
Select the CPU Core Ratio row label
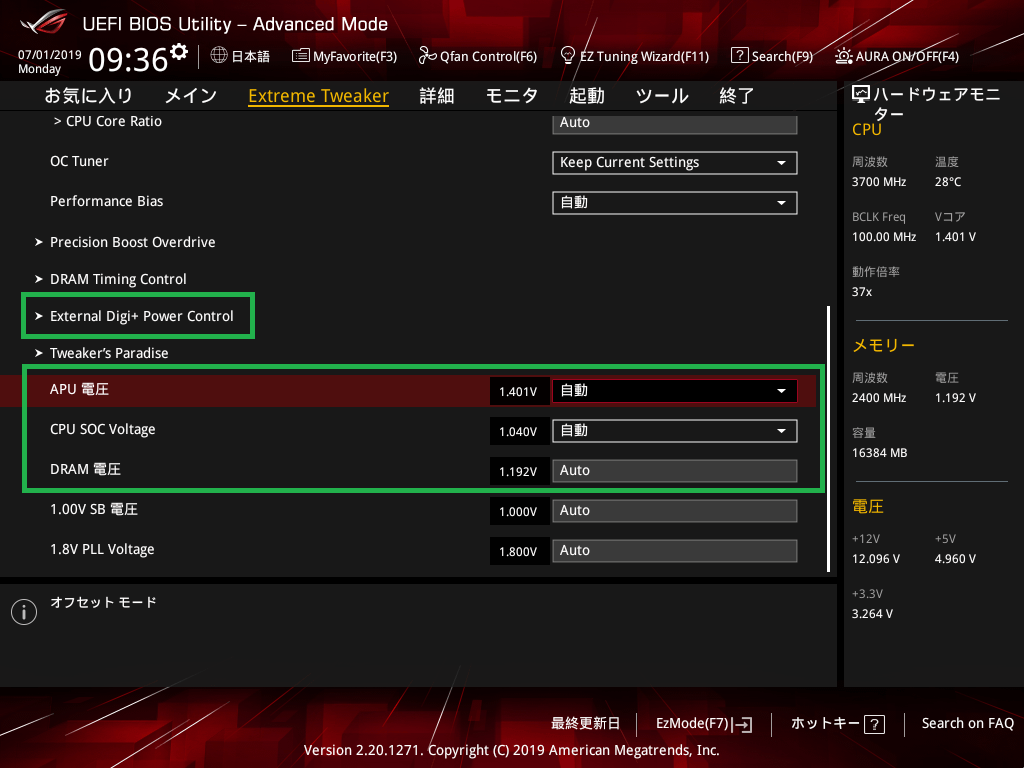(108, 121)
